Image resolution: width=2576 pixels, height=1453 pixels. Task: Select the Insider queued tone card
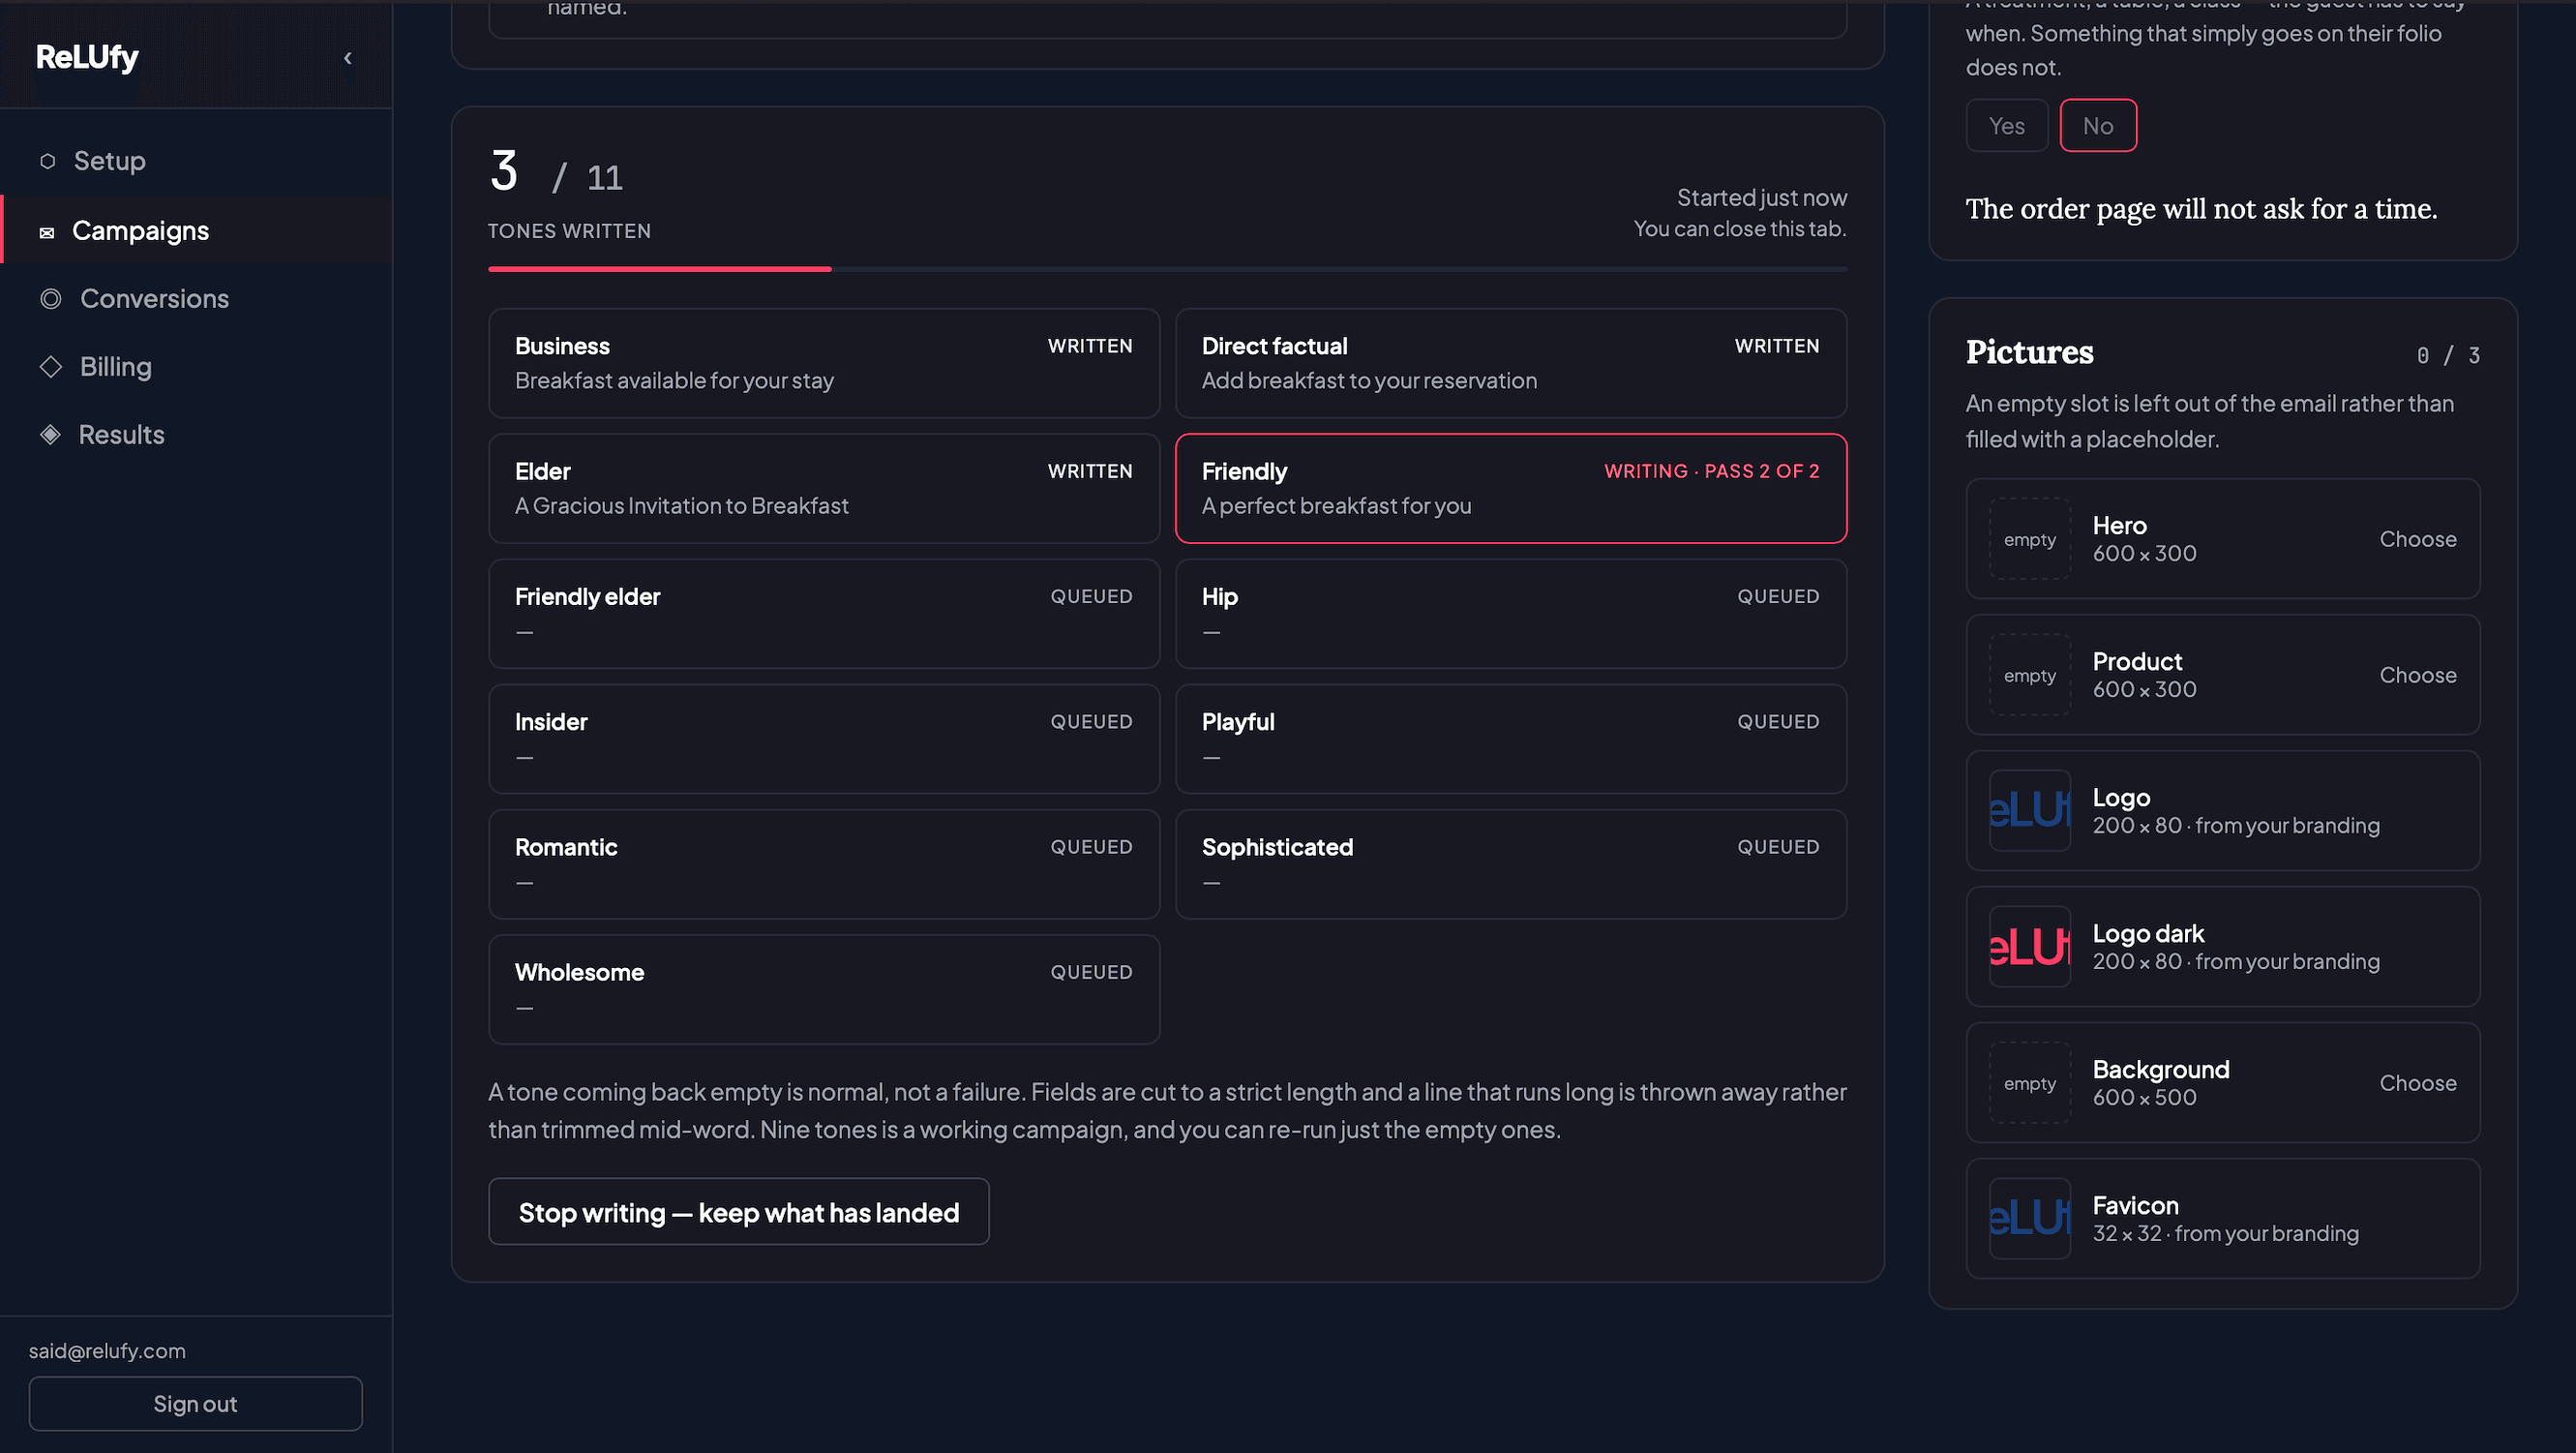point(824,739)
